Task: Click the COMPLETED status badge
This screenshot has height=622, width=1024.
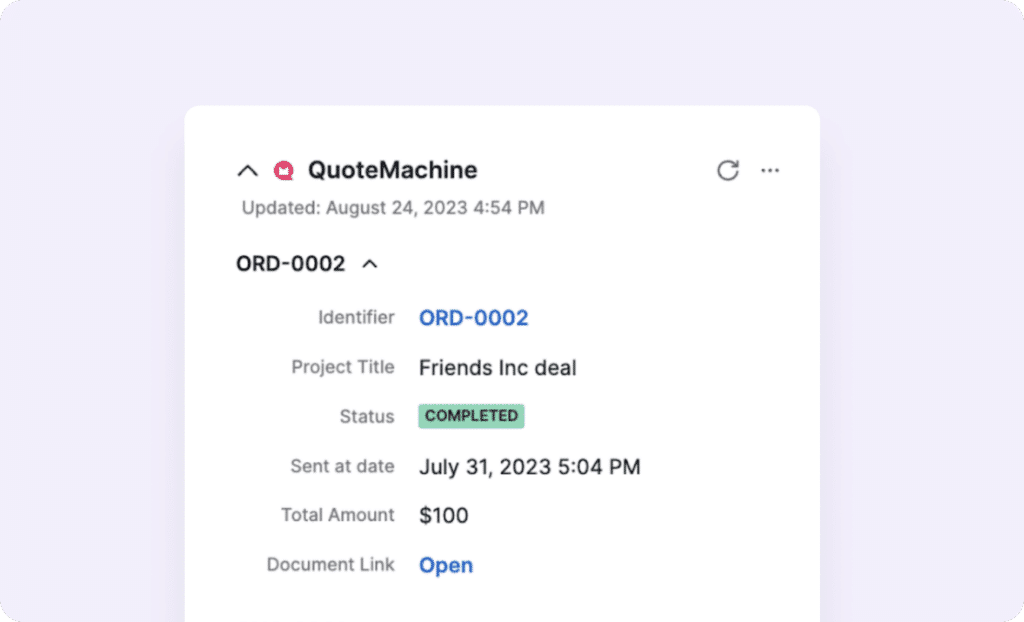Action: point(472,416)
